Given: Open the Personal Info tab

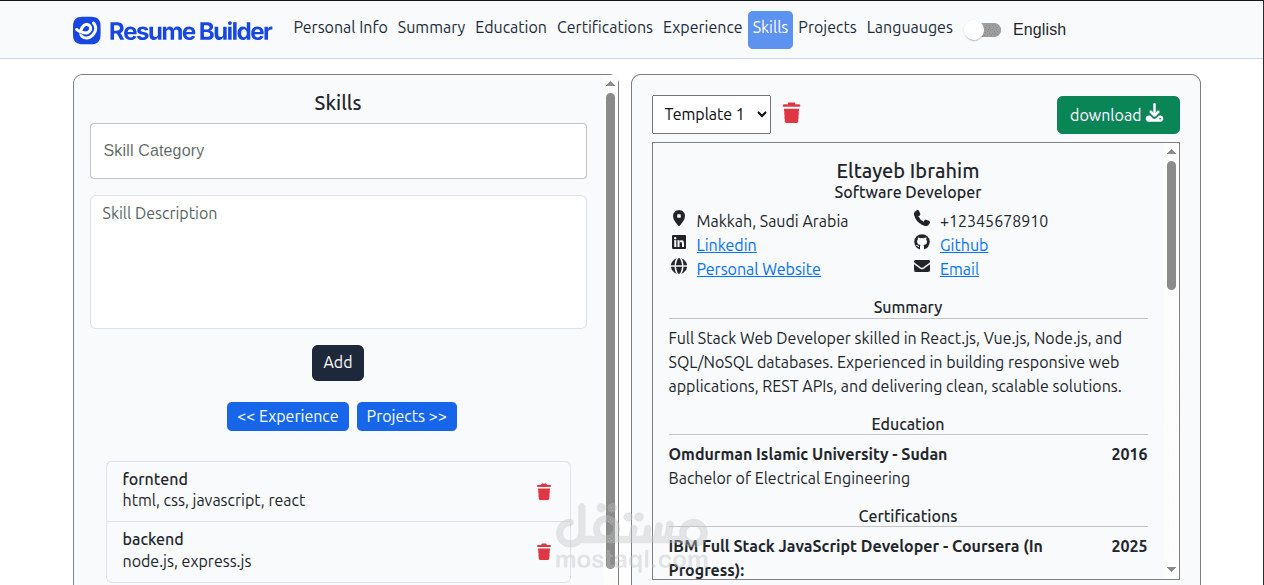Looking at the screenshot, I should click(x=340, y=28).
